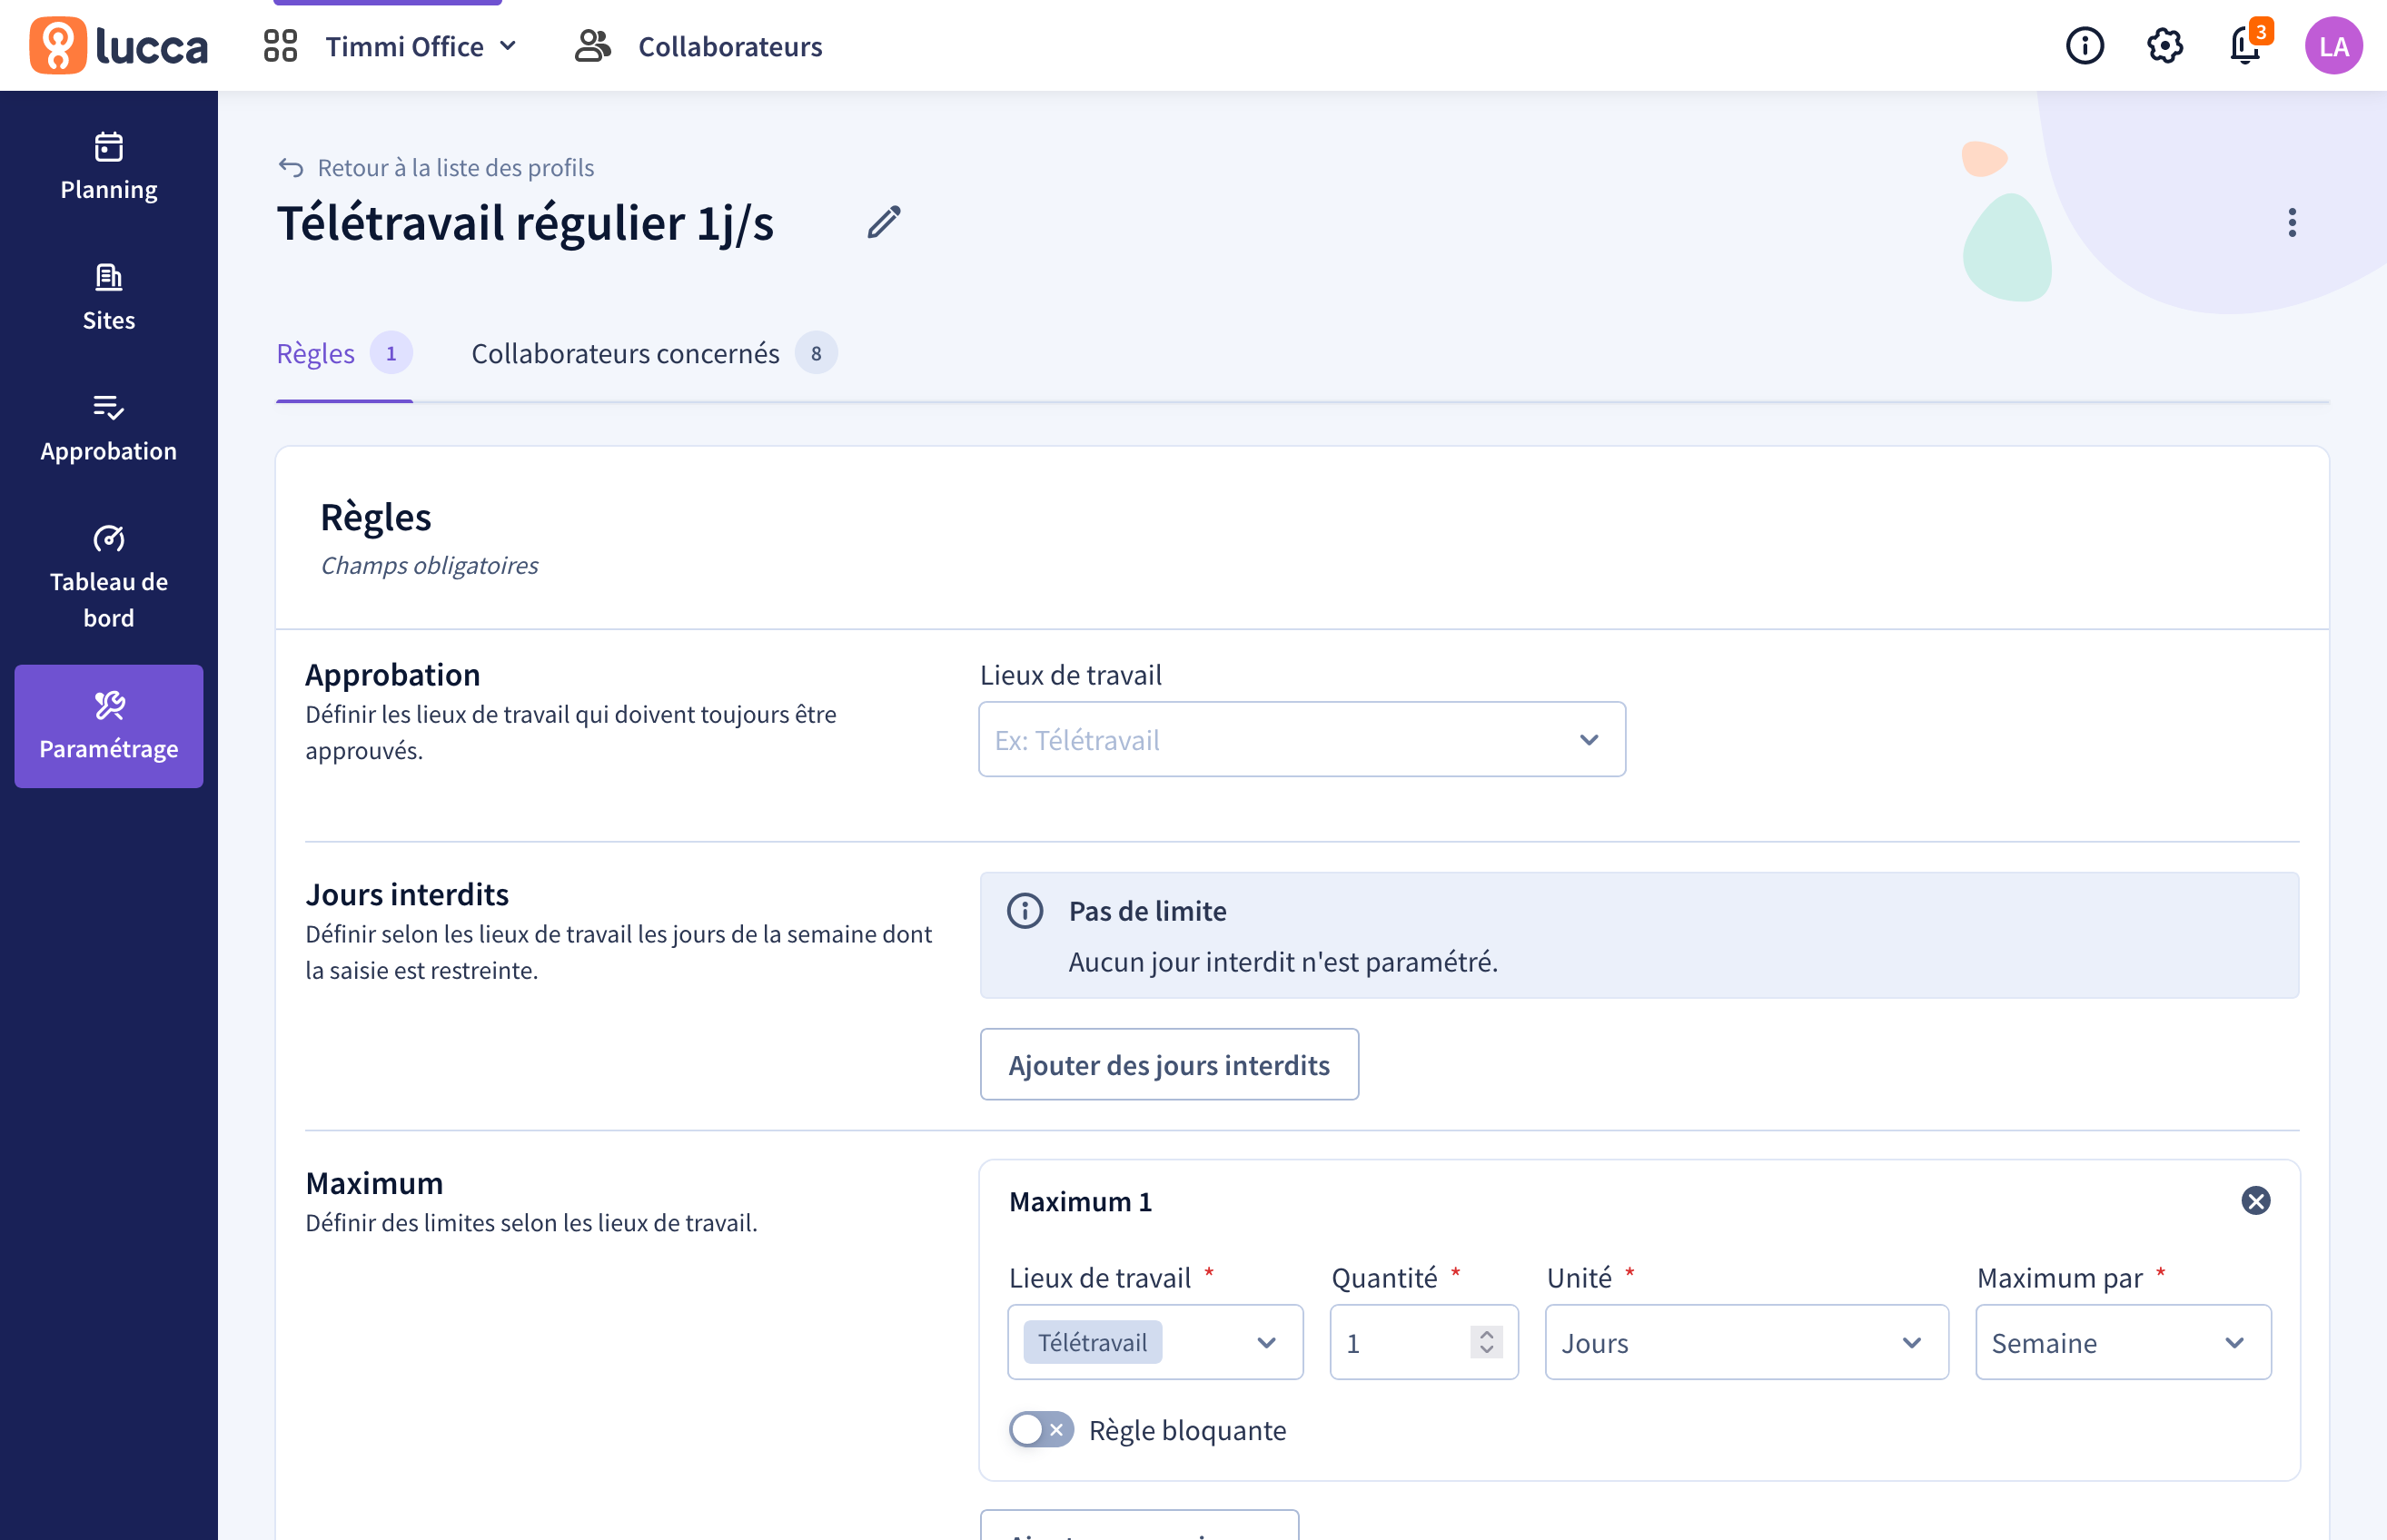Image resolution: width=2387 pixels, height=1540 pixels.
Task: Open Tableau de bord in sidebar
Action: (109, 578)
